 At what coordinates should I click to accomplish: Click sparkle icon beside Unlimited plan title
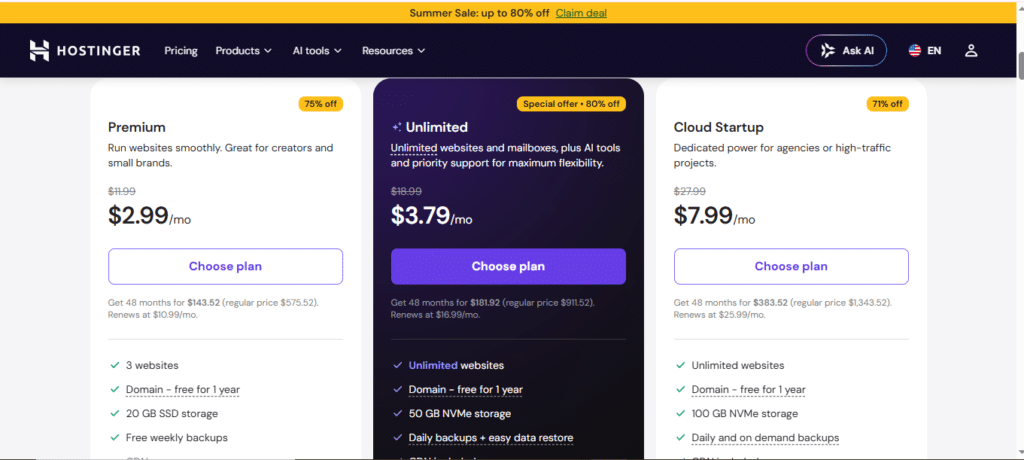coord(396,127)
